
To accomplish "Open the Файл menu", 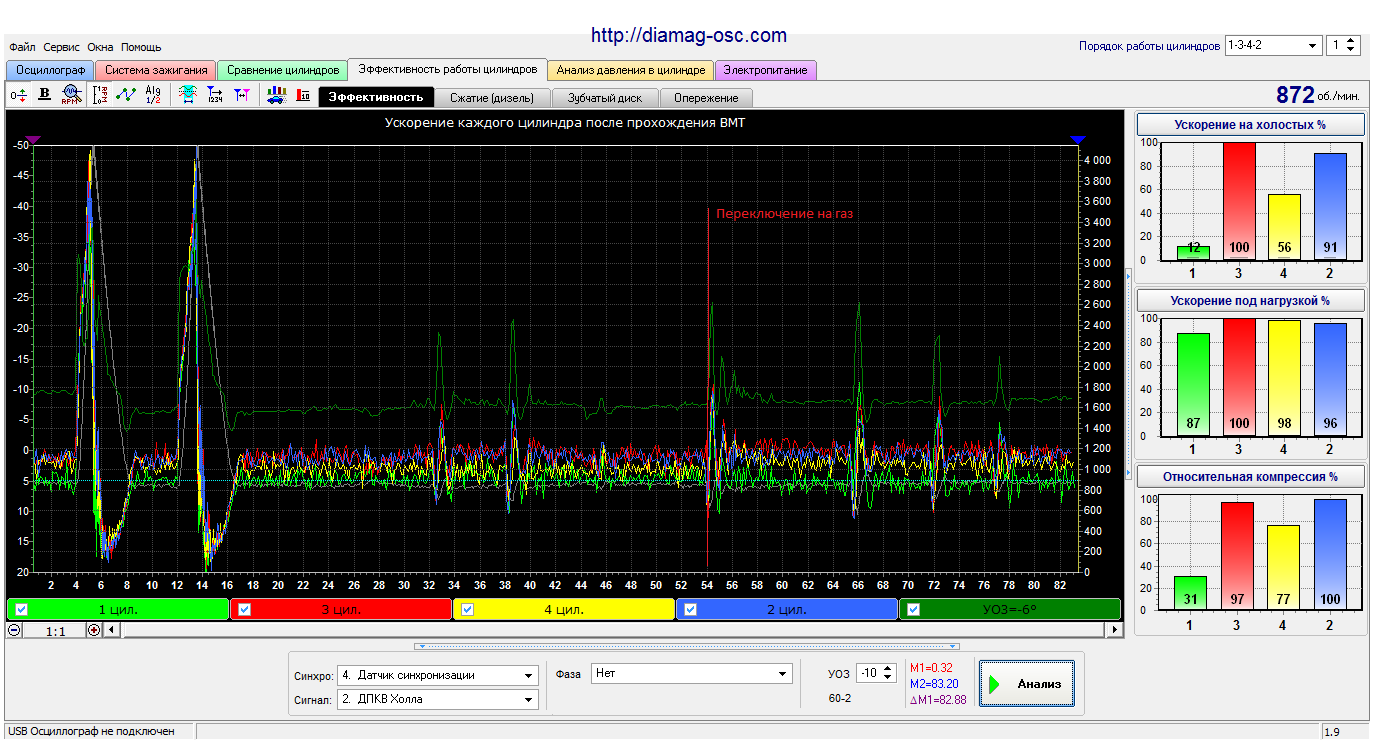I will 22,47.
